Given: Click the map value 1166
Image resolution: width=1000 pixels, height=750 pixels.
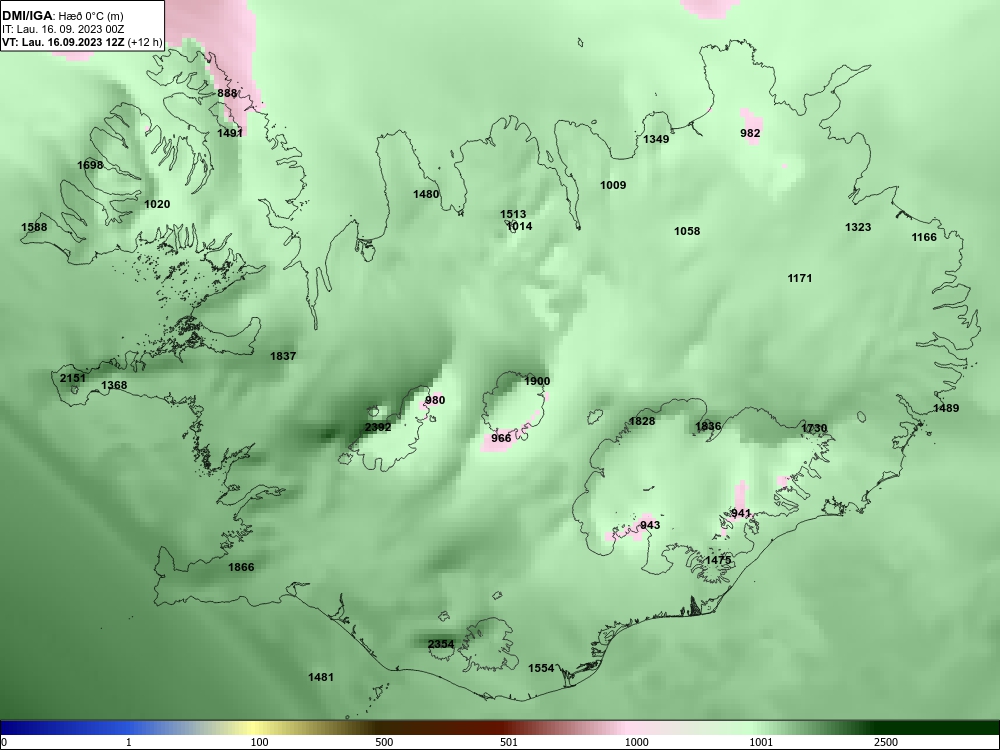Looking at the screenshot, I should 924,237.
